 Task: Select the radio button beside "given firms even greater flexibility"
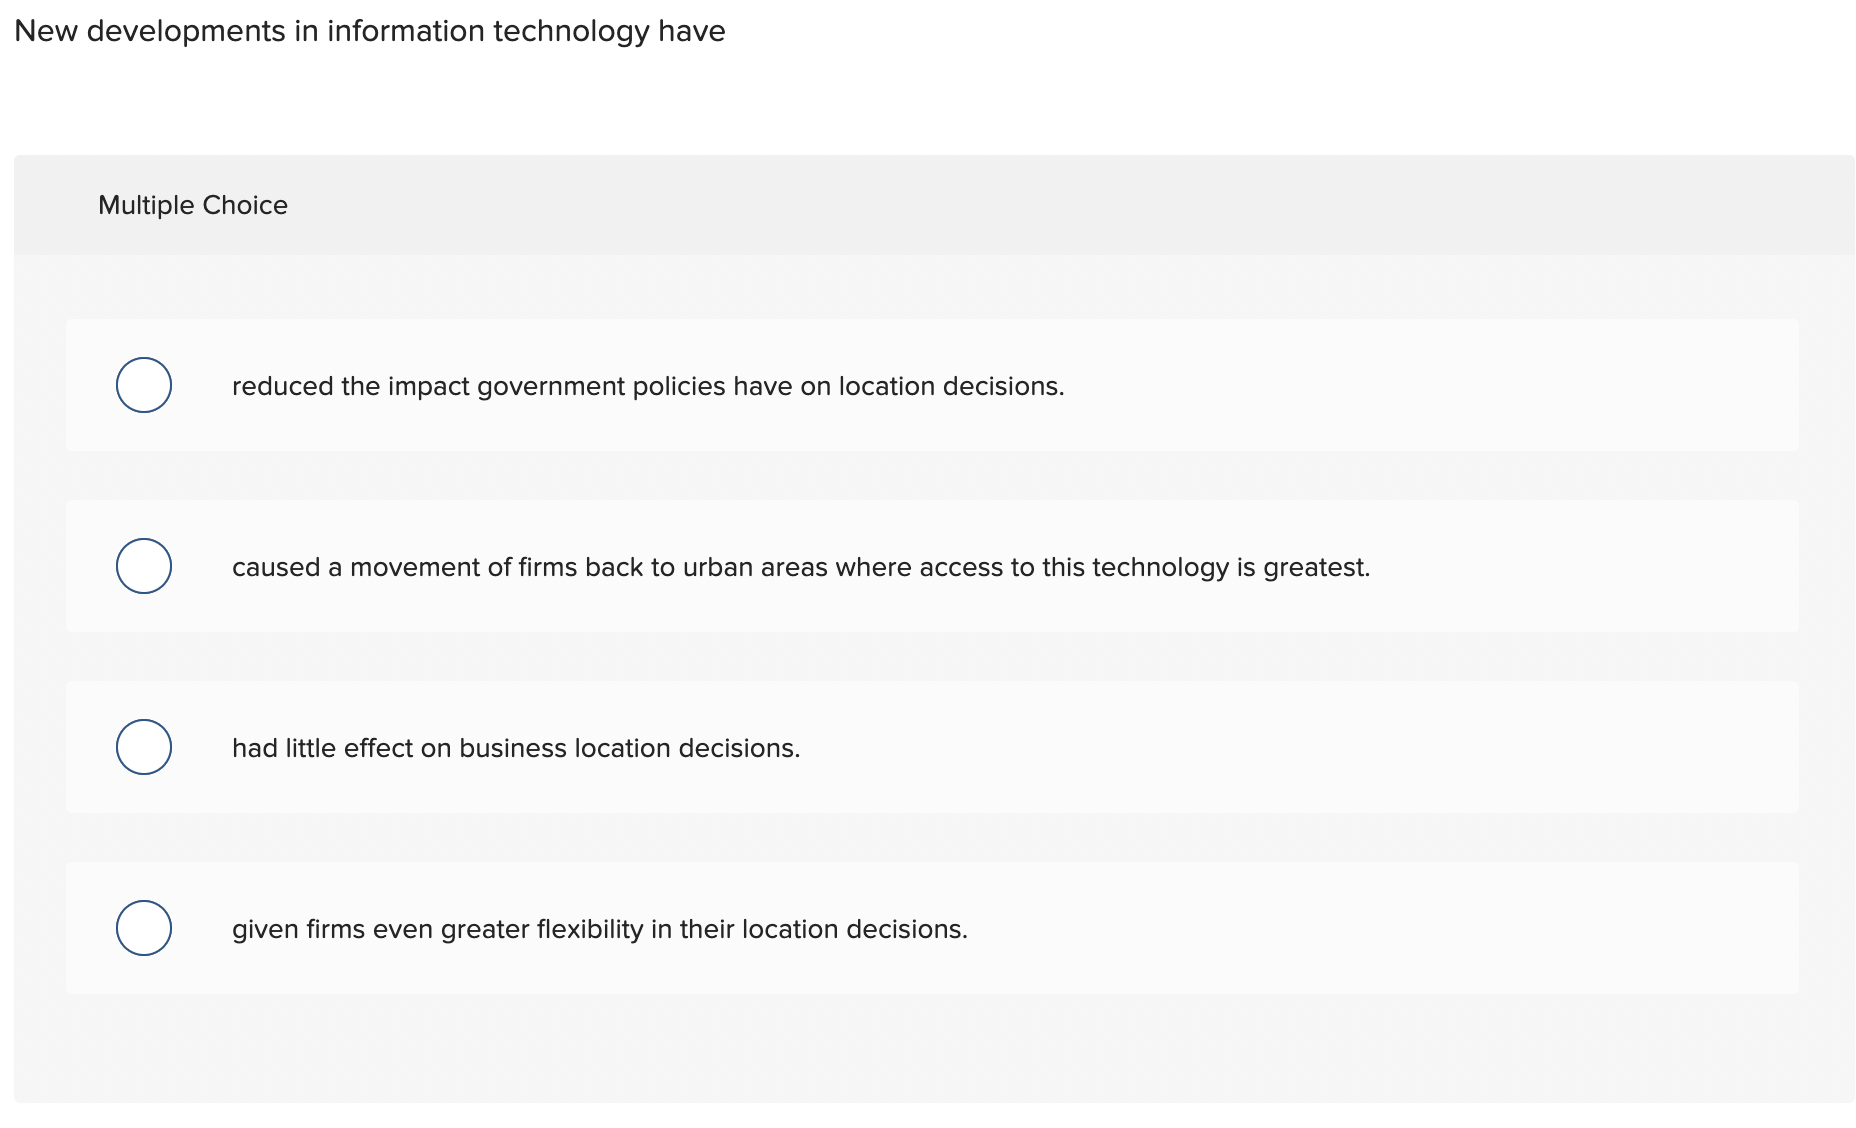[x=144, y=928]
